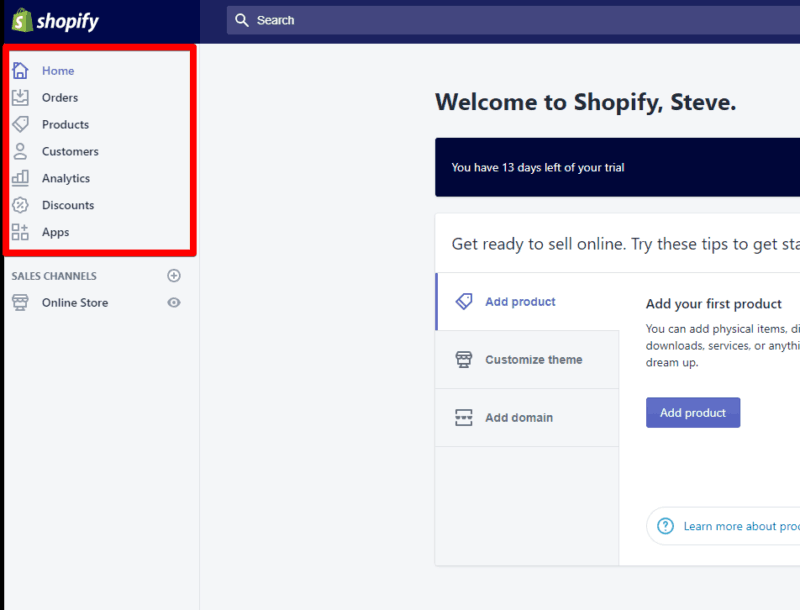
Task: Click the Customers person icon
Action: tap(20, 151)
